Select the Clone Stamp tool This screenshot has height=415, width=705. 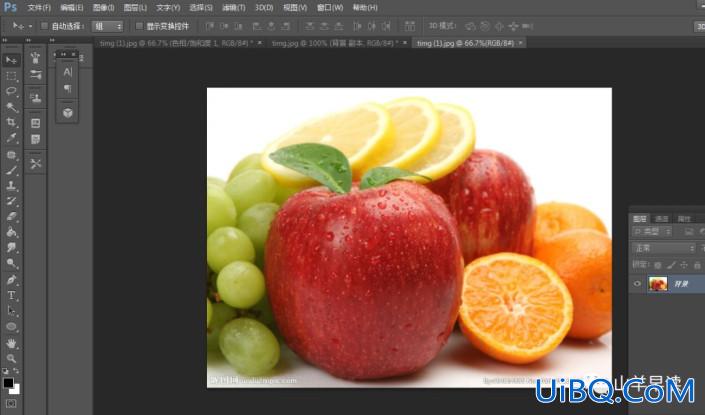pyautogui.click(x=11, y=186)
